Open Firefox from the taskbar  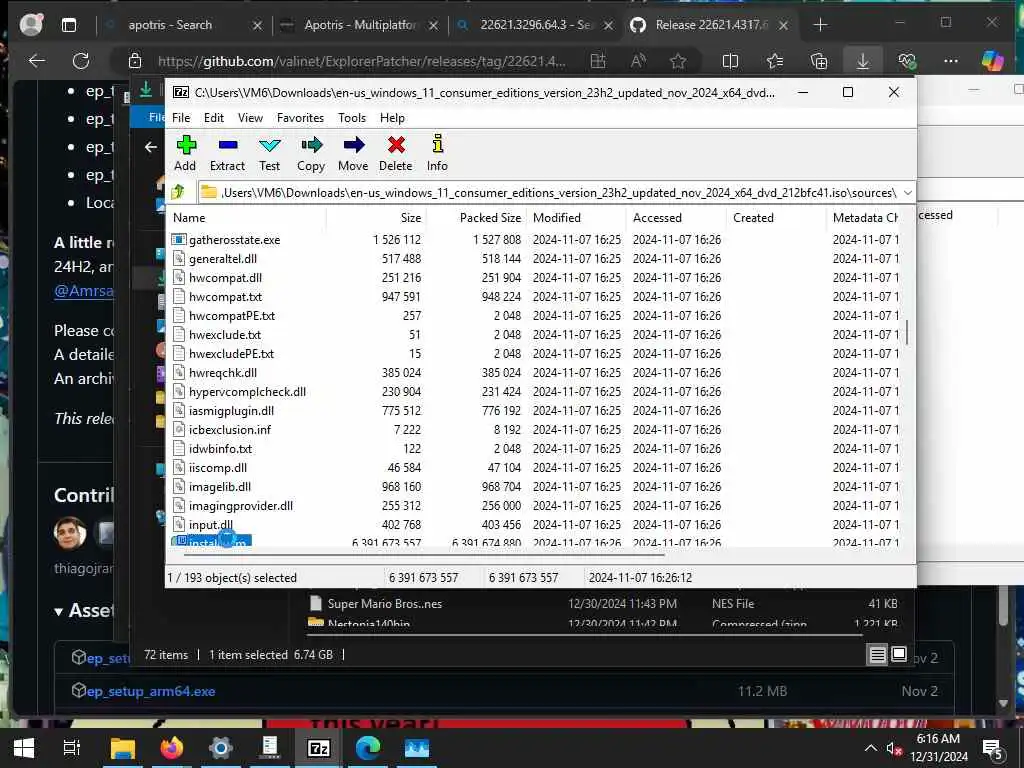click(x=172, y=747)
